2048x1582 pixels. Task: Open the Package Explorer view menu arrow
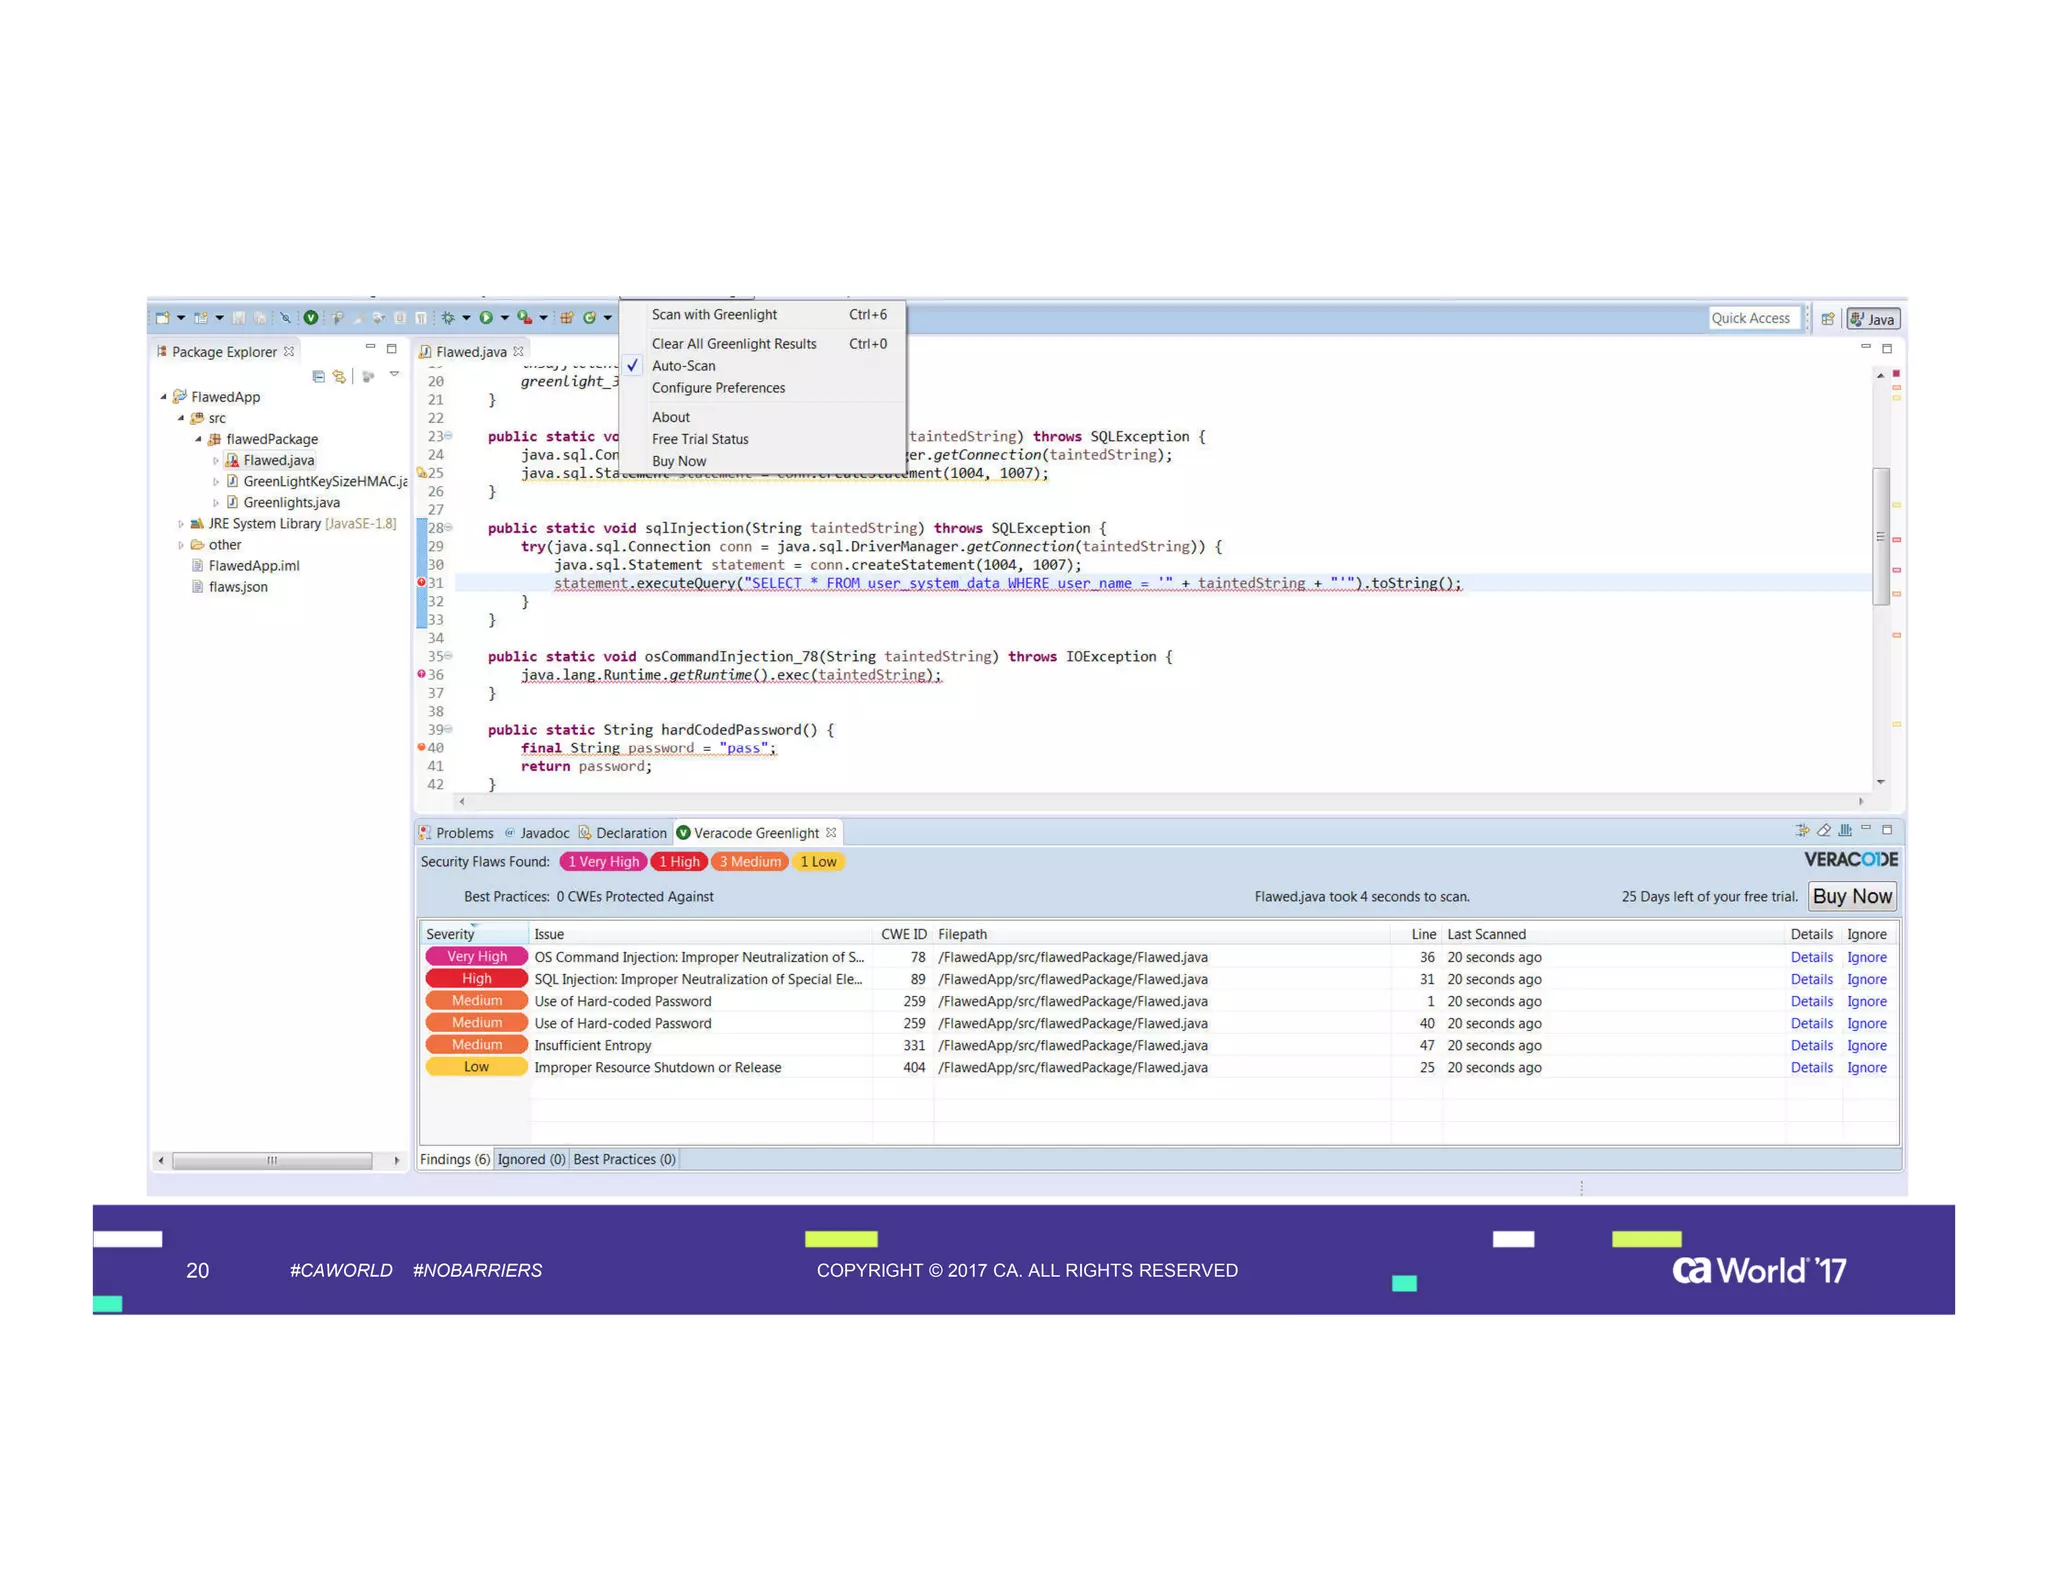(x=394, y=375)
